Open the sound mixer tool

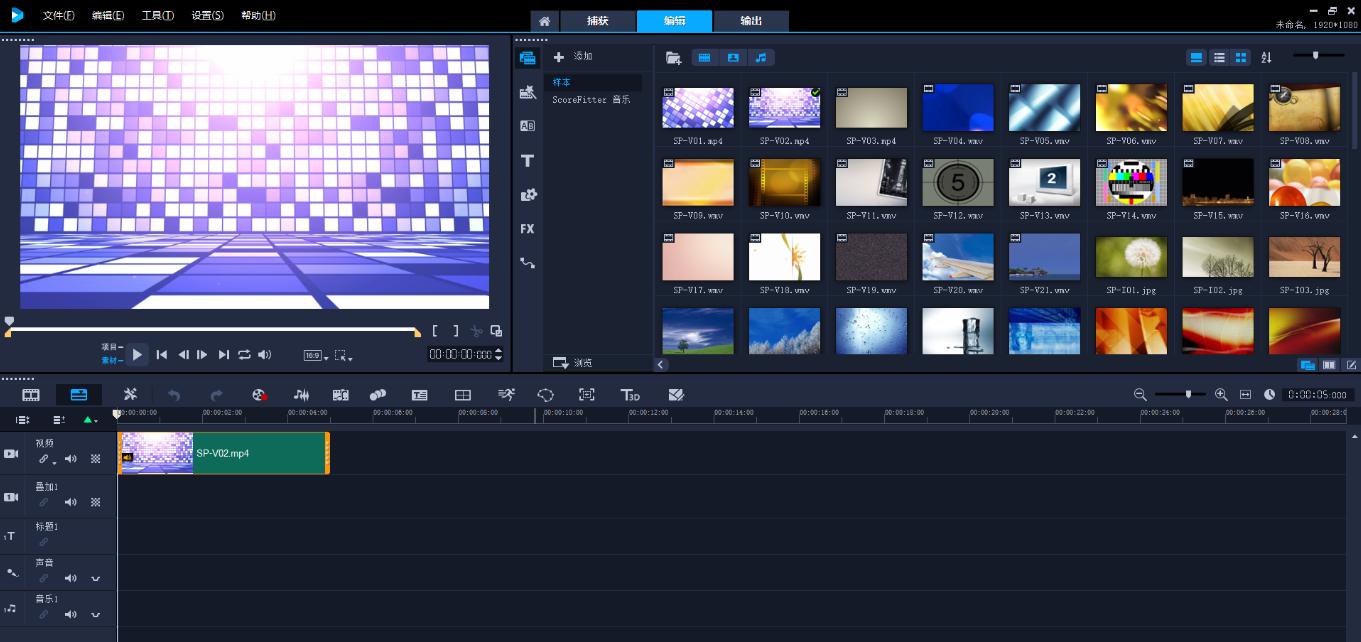(x=301, y=395)
